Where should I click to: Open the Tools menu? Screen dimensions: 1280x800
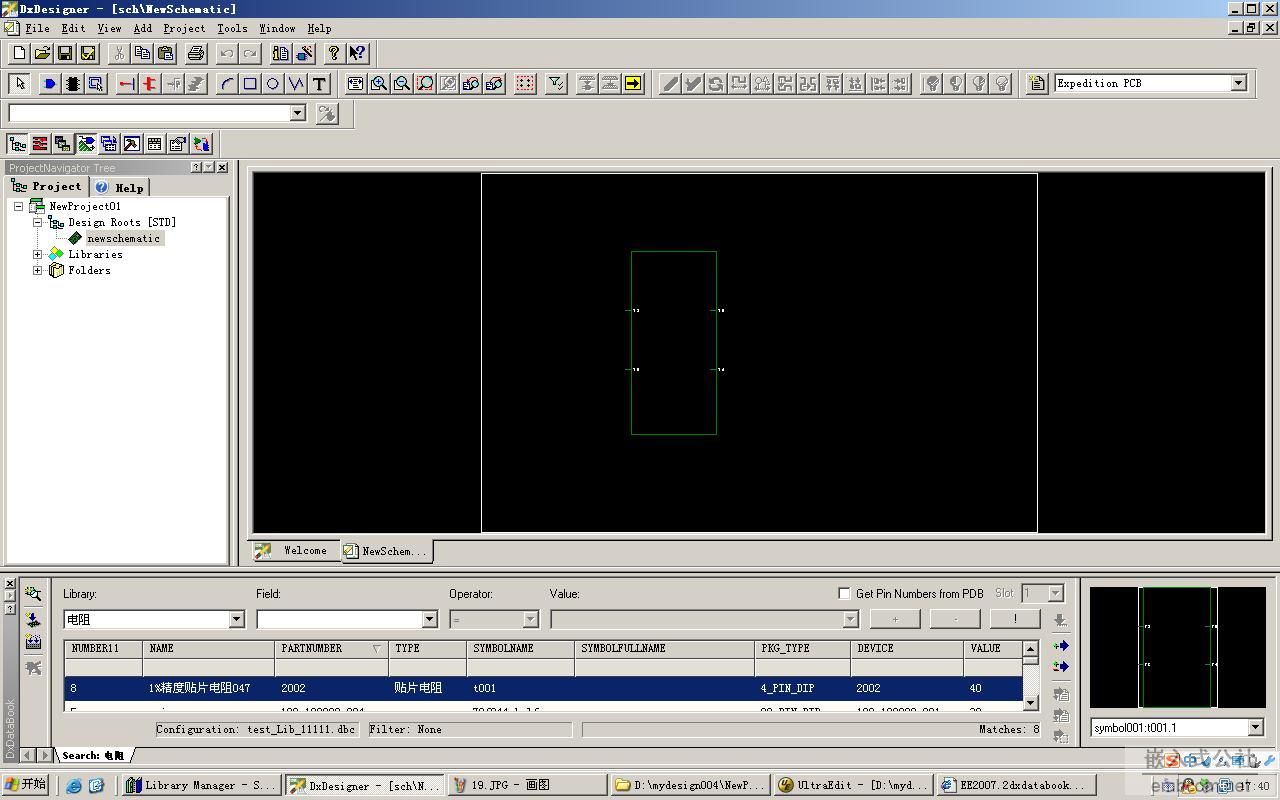click(x=232, y=28)
